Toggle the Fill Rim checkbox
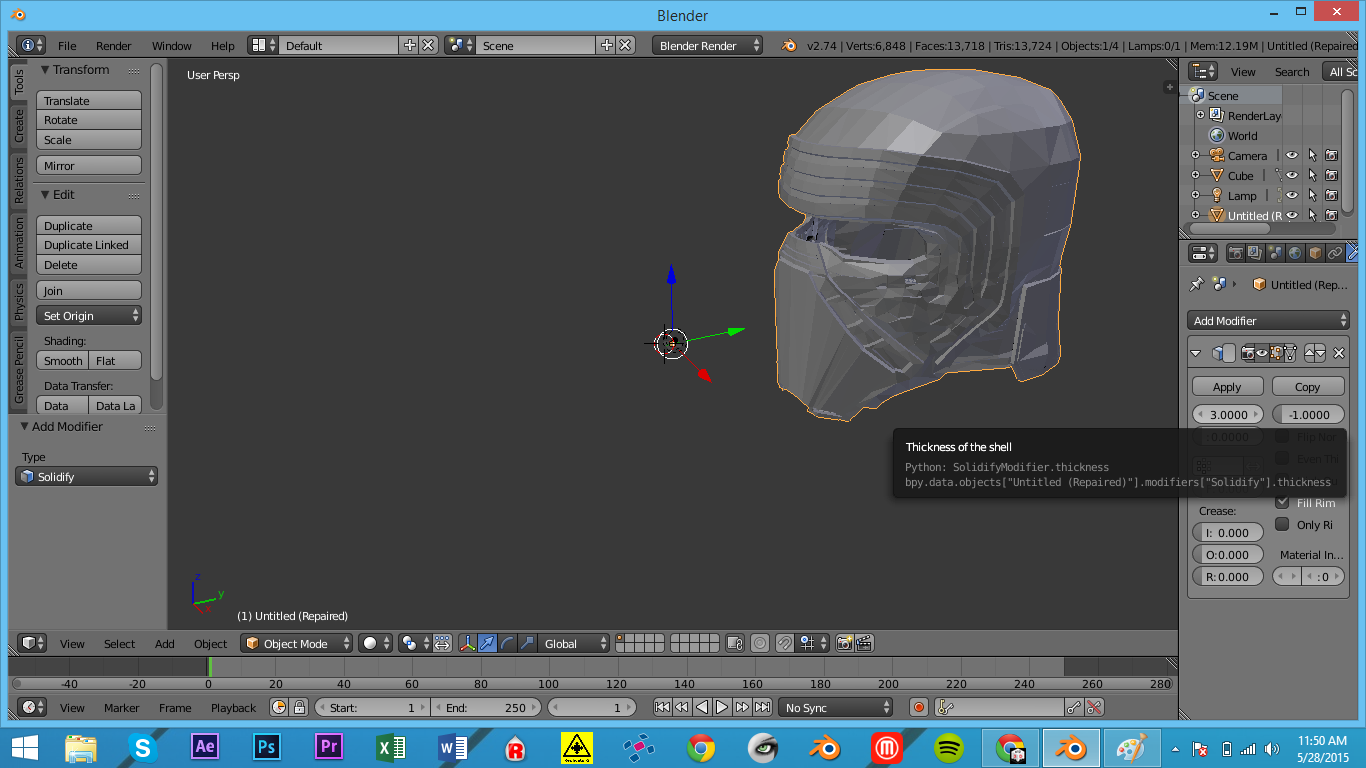This screenshot has height=768, width=1366. (x=1282, y=502)
